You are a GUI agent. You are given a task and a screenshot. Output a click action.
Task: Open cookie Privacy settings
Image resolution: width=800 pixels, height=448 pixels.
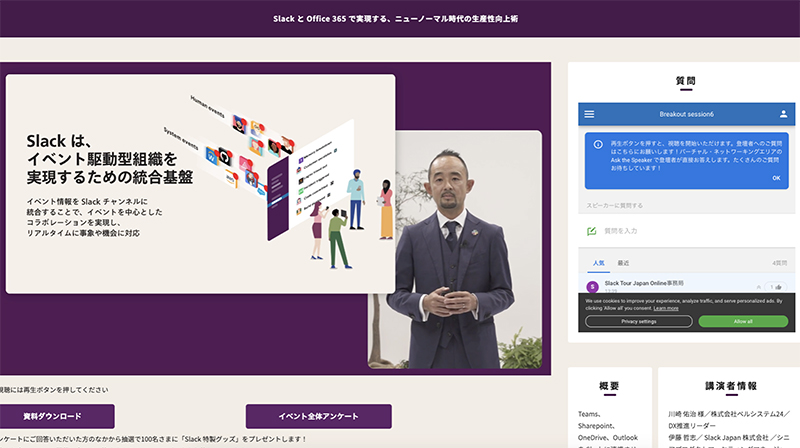tap(638, 321)
